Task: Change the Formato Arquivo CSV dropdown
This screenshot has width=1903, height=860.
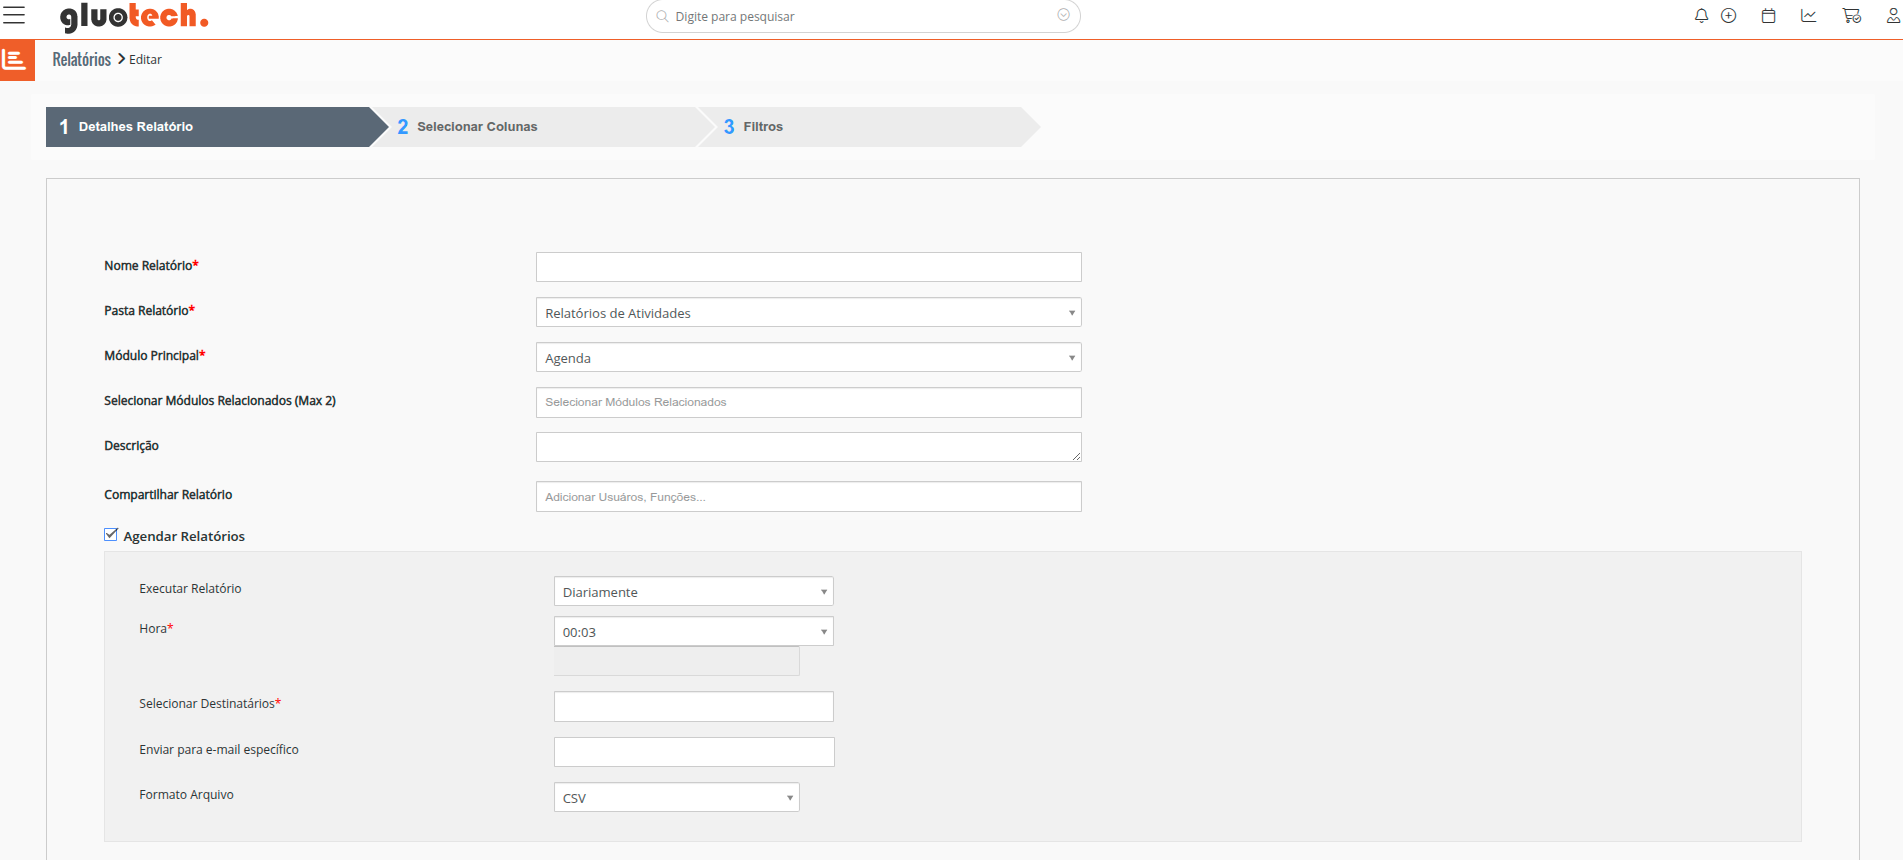Action: point(676,798)
